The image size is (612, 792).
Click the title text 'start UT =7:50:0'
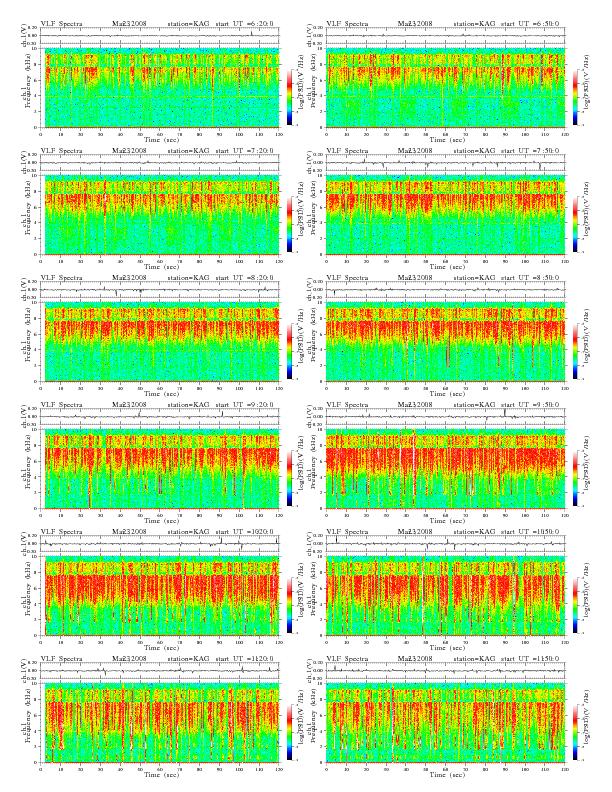pos(530,151)
